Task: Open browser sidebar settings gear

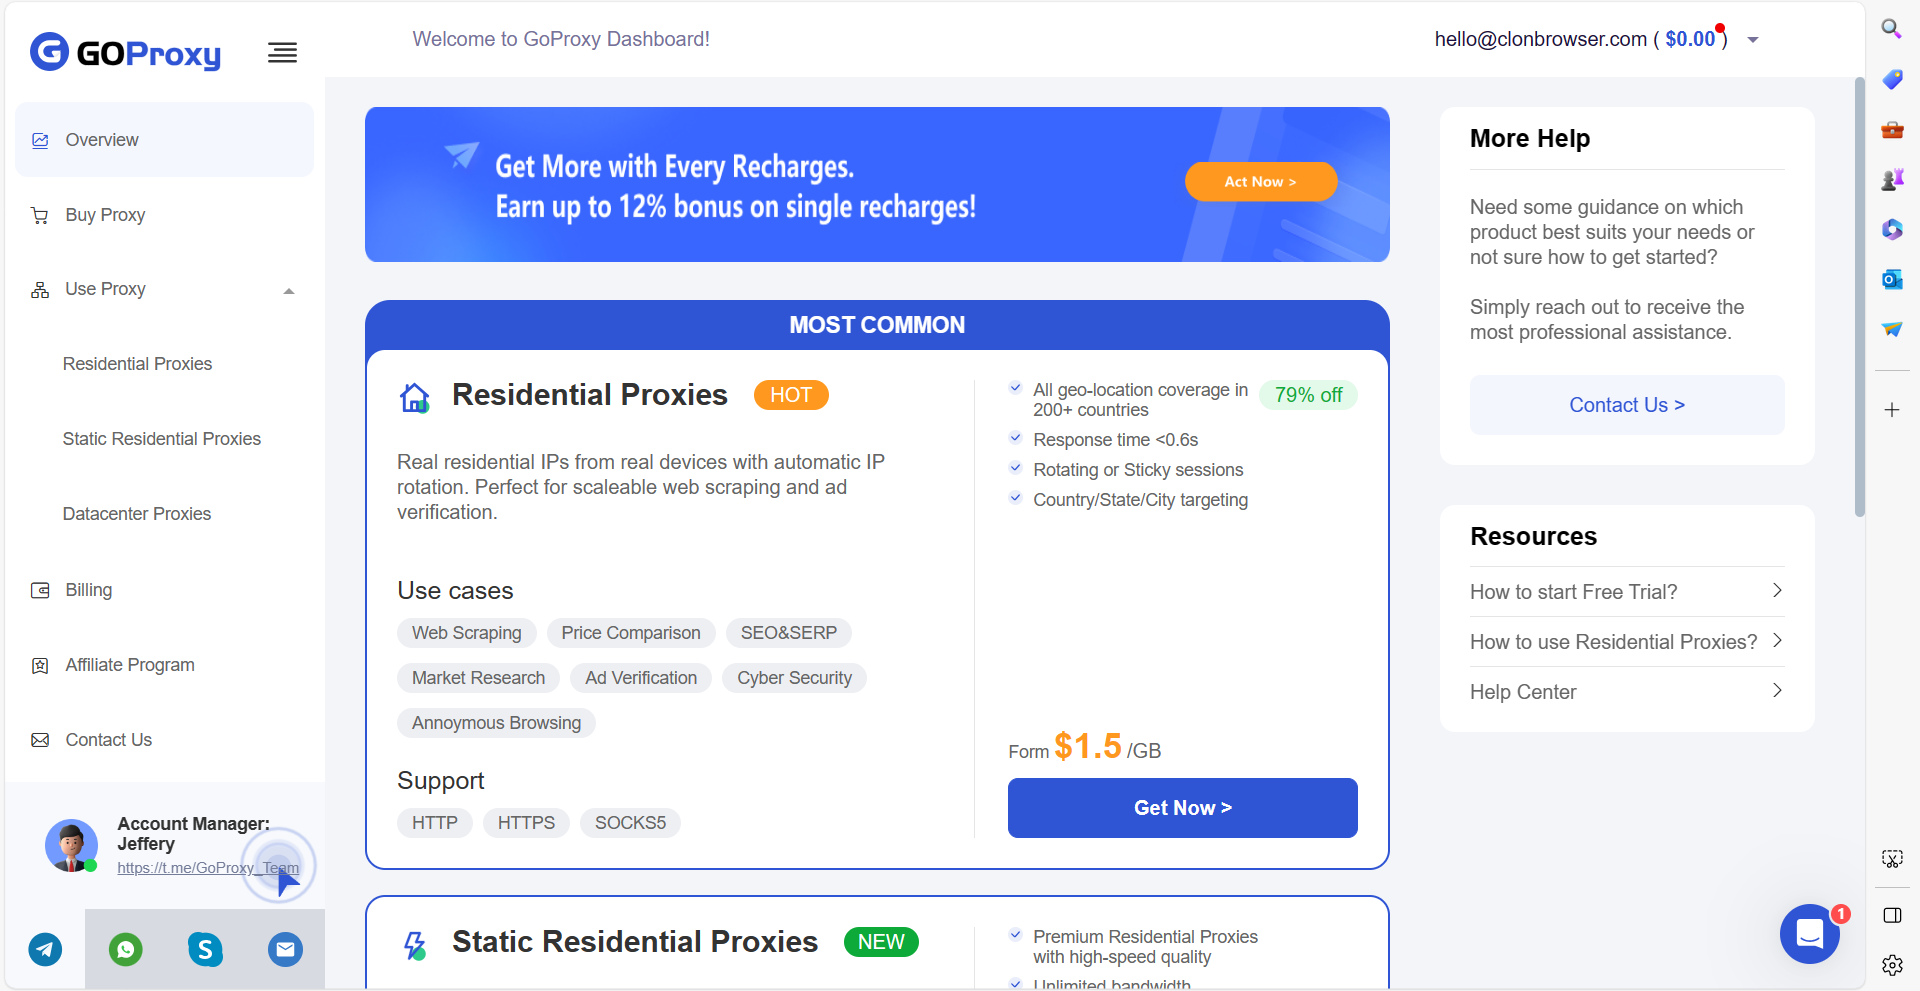Action: 1892,965
